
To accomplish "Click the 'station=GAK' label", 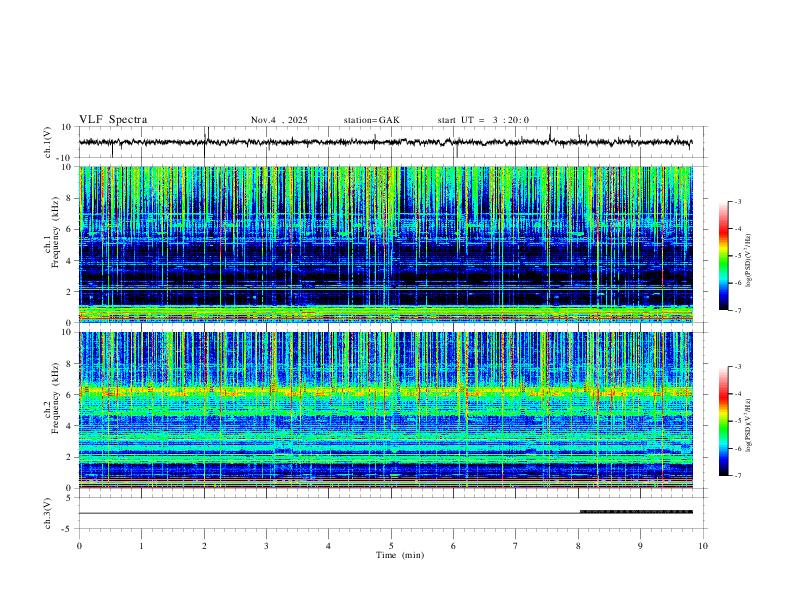I will (x=372, y=120).
